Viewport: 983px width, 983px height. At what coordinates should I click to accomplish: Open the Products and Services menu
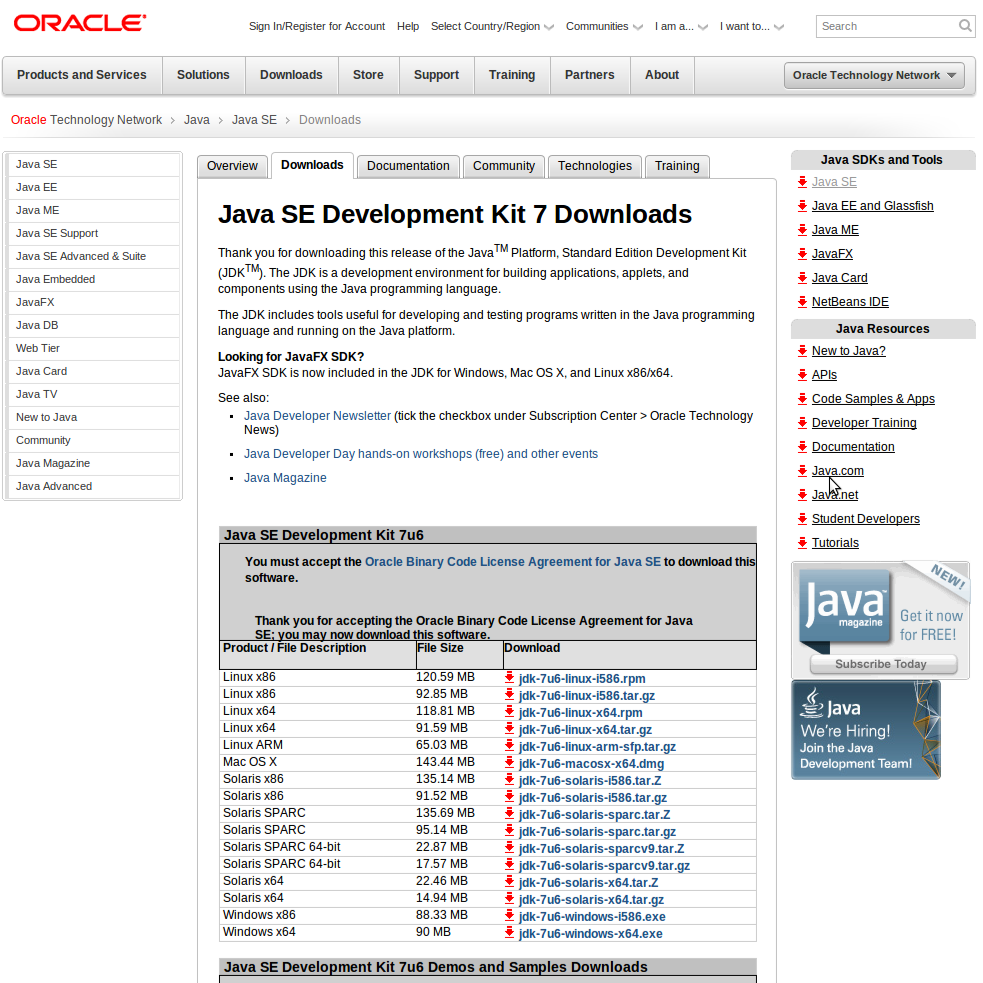81,75
